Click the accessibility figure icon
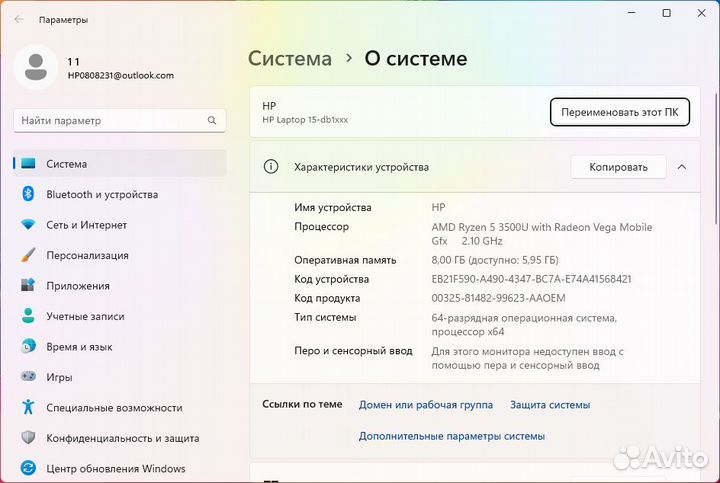Viewport: 720px width, 483px height. 28,407
